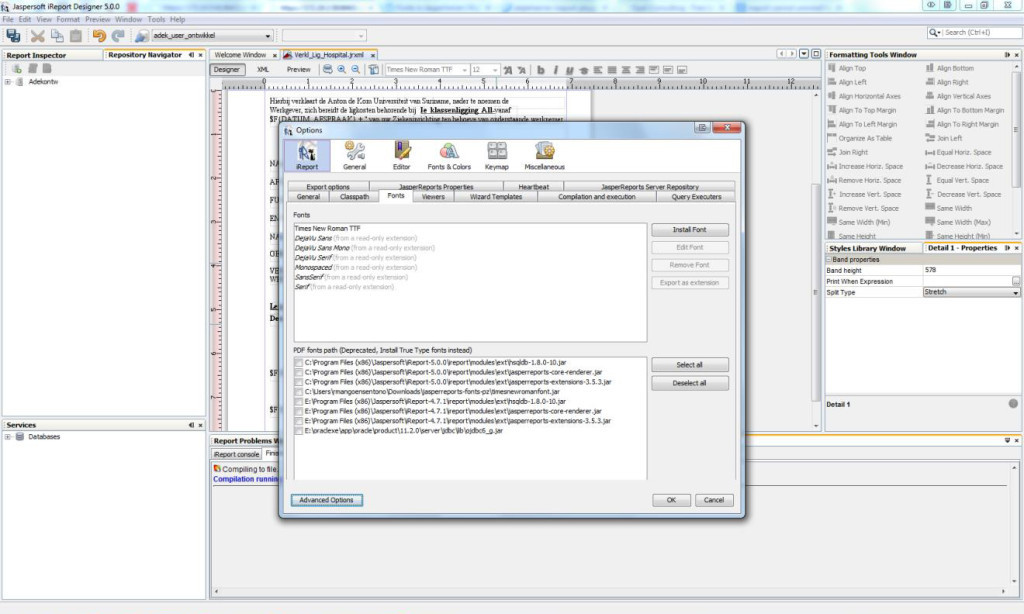Click Cancel in the Options dialog
The width and height of the screenshot is (1024, 614).
coord(714,500)
